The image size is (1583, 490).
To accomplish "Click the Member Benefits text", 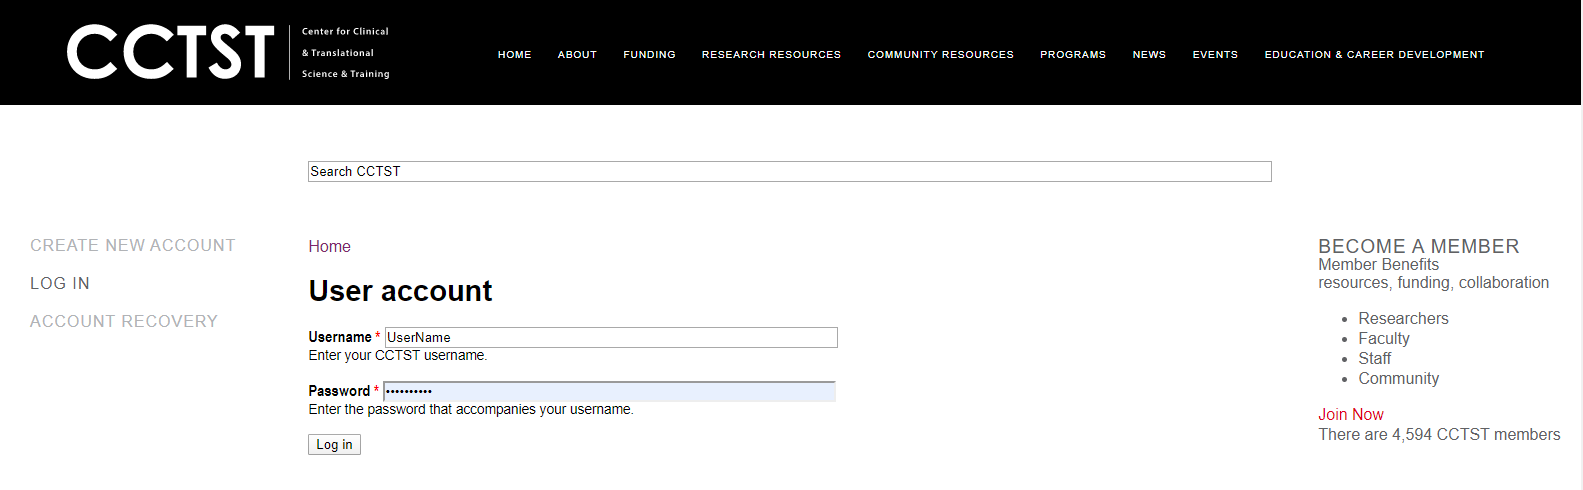I will tap(1378, 264).
